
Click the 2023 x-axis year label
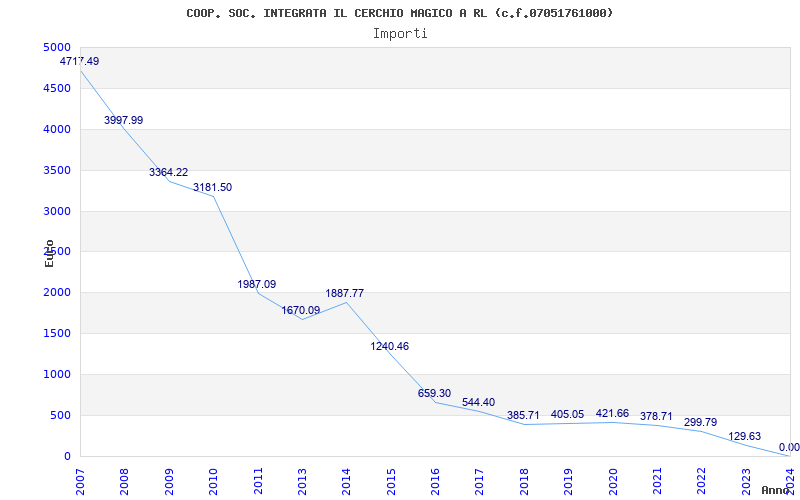click(746, 482)
